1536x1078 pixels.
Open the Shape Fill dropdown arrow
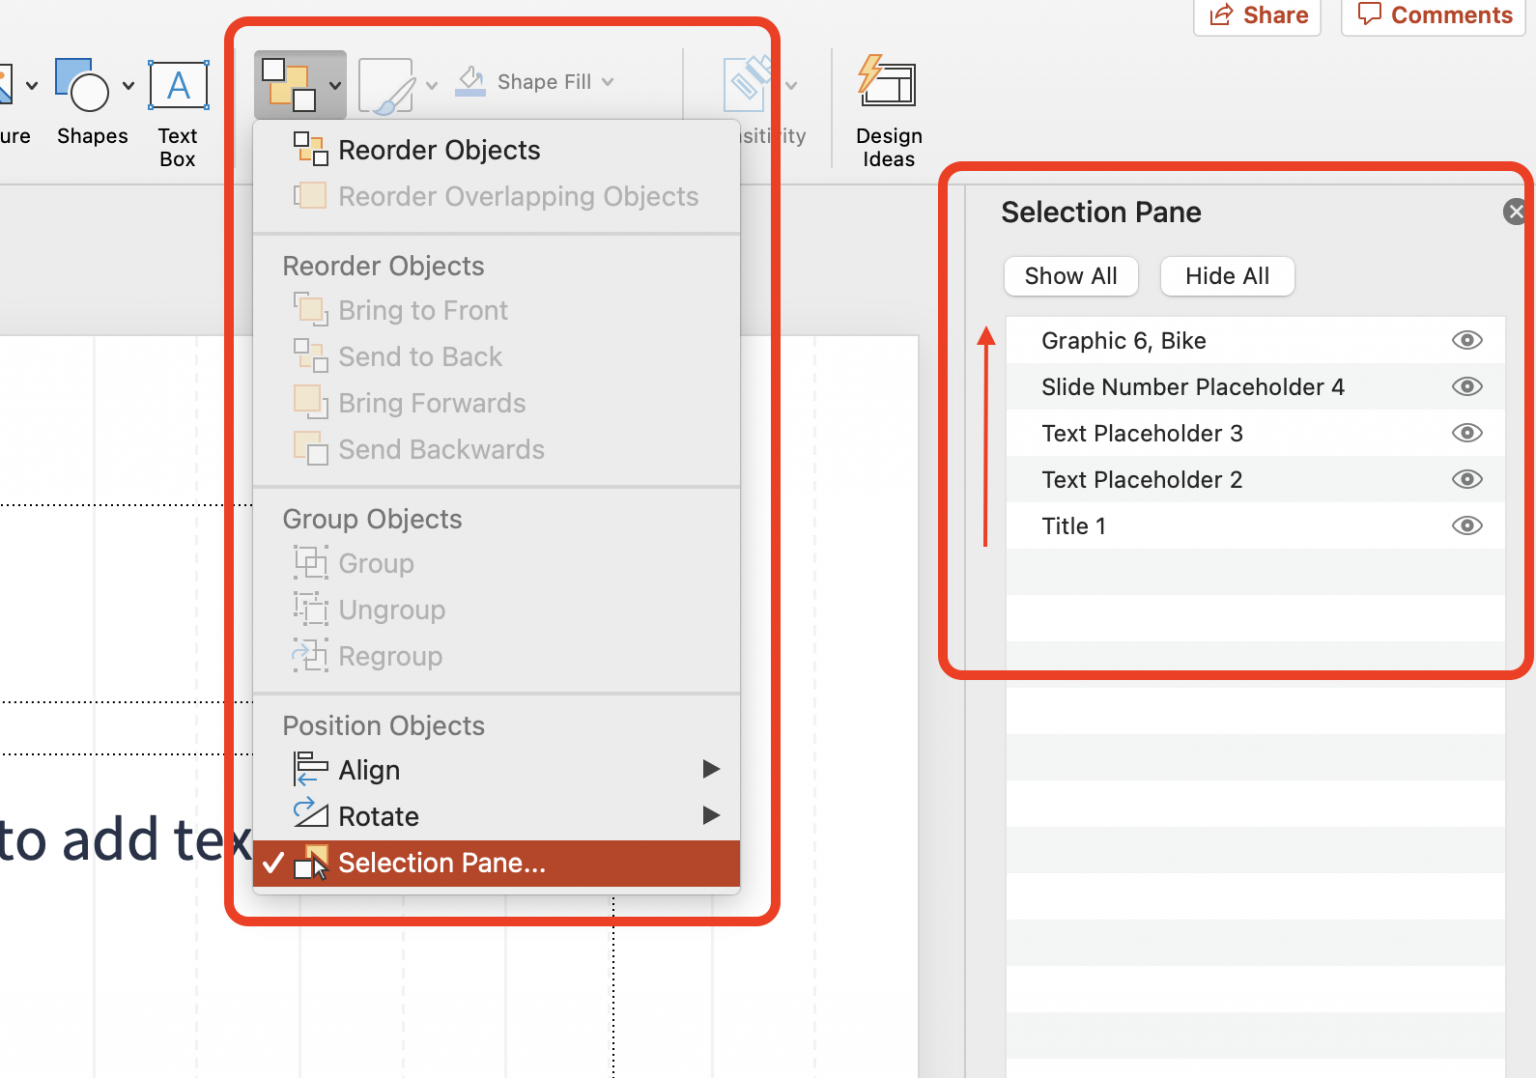[x=610, y=81]
